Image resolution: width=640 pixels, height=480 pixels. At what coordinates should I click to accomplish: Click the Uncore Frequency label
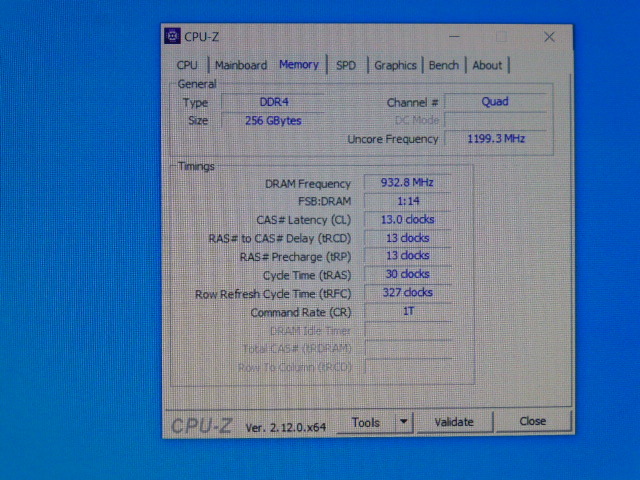(x=392, y=139)
